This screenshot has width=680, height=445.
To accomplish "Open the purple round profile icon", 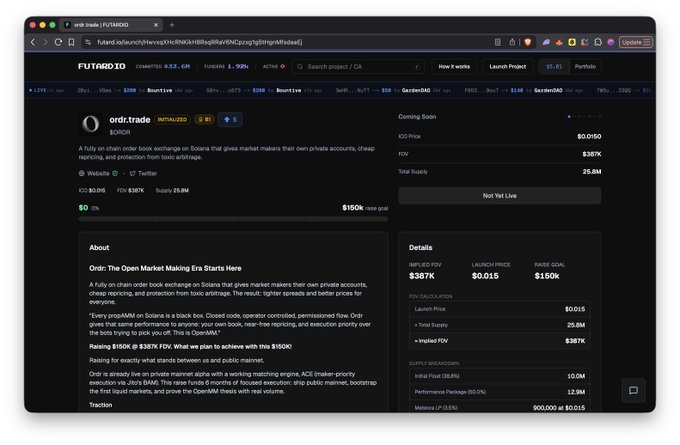I will point(611,42).
